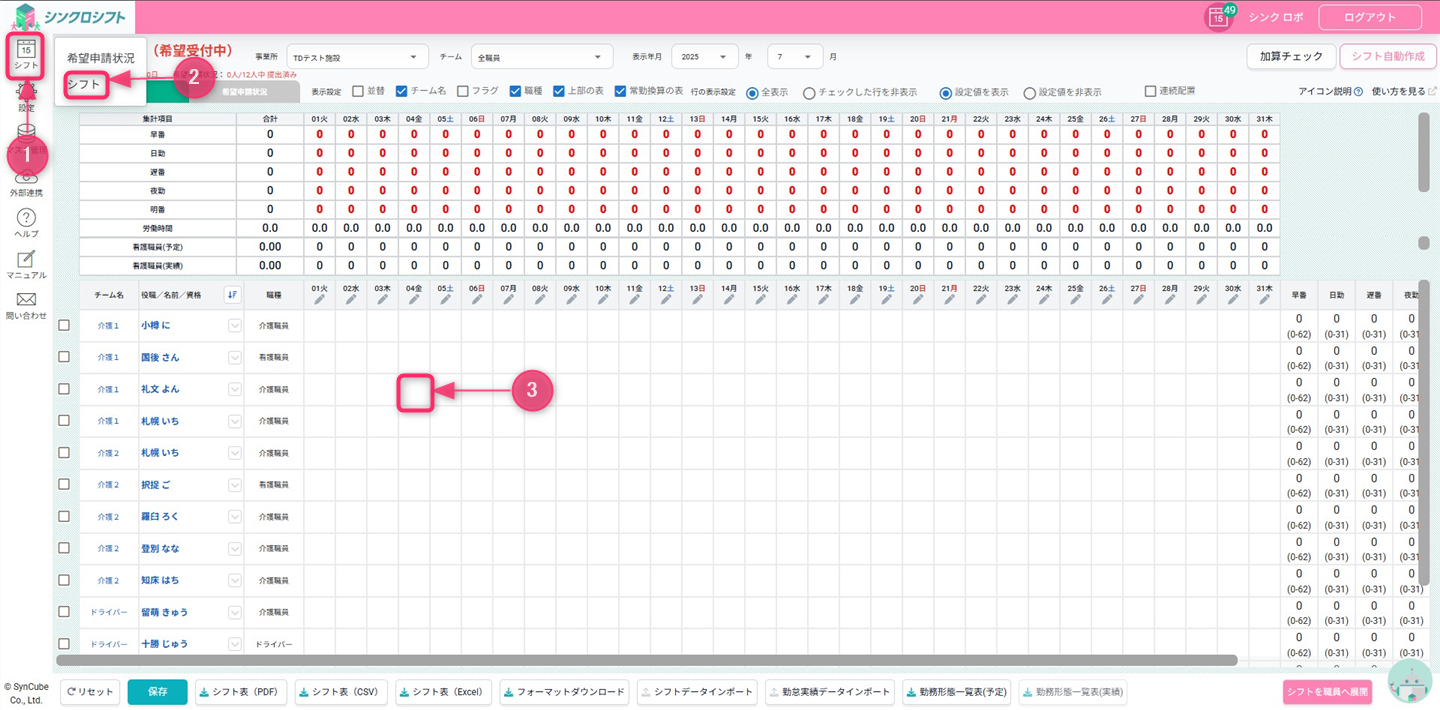Viewport: 1440px width, 710px height.
Task: Select the 全表示 radio button
Action: coord(753,93)
